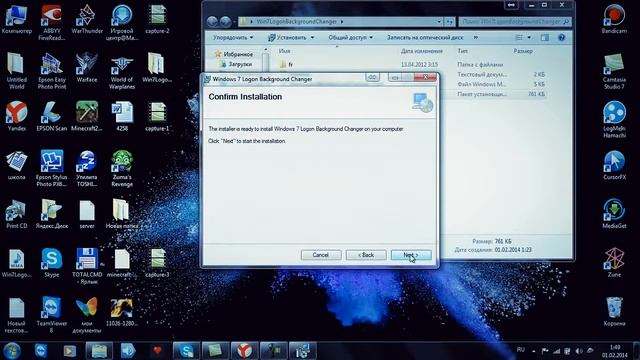Show hidden tray icons arrow
This screenshot has height=360, width=640.
533,351
